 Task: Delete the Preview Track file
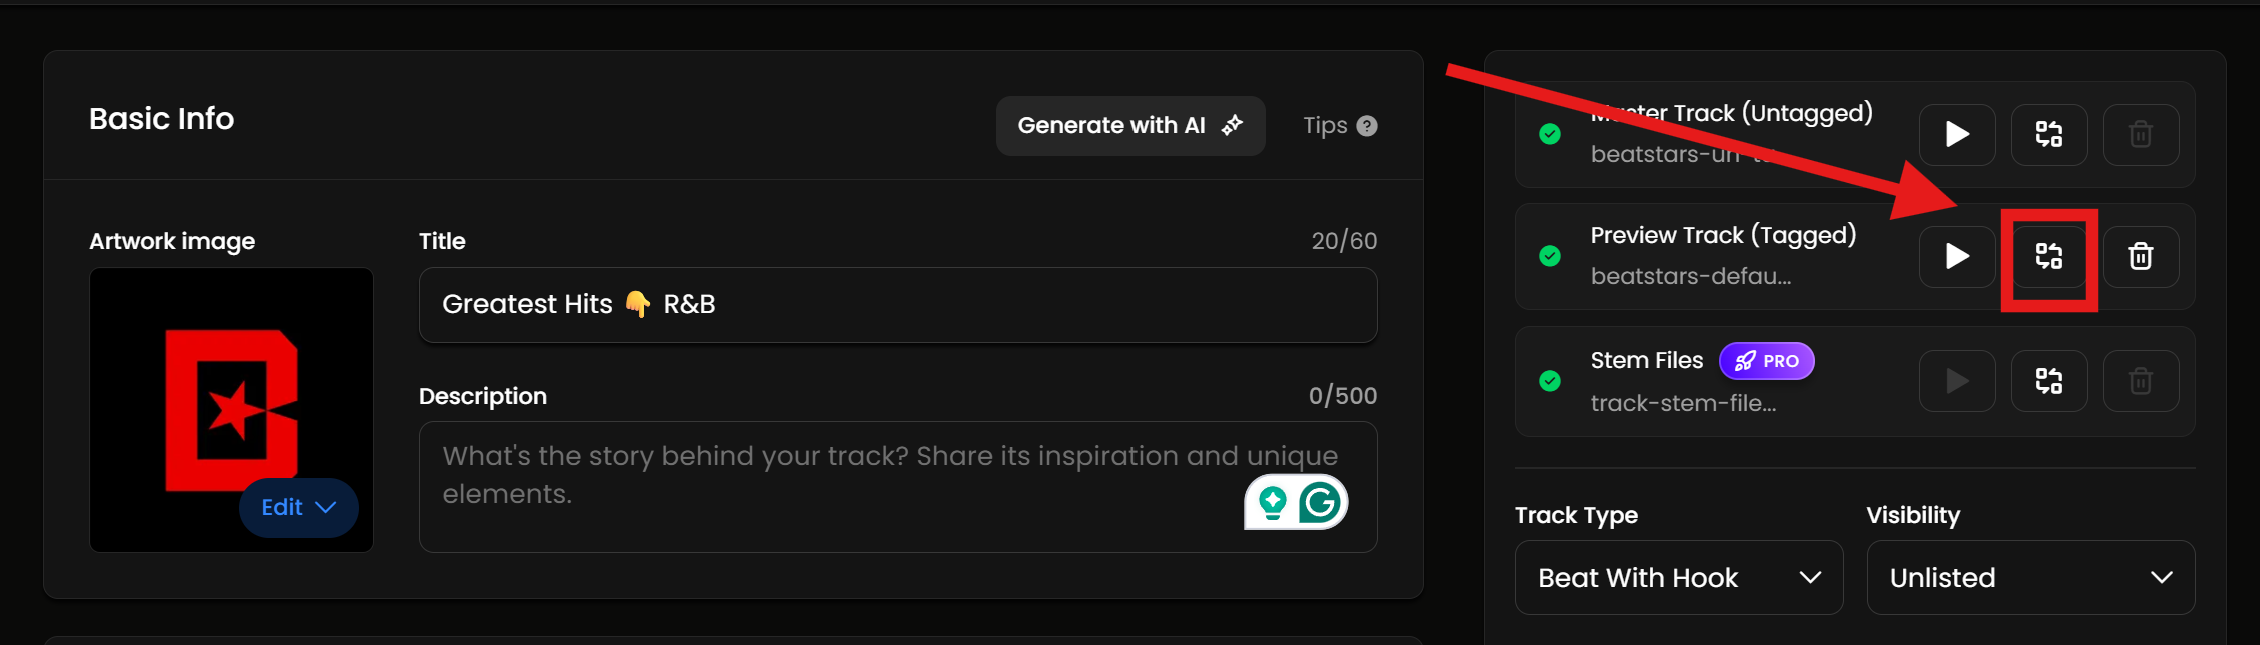click(2140, 257)
